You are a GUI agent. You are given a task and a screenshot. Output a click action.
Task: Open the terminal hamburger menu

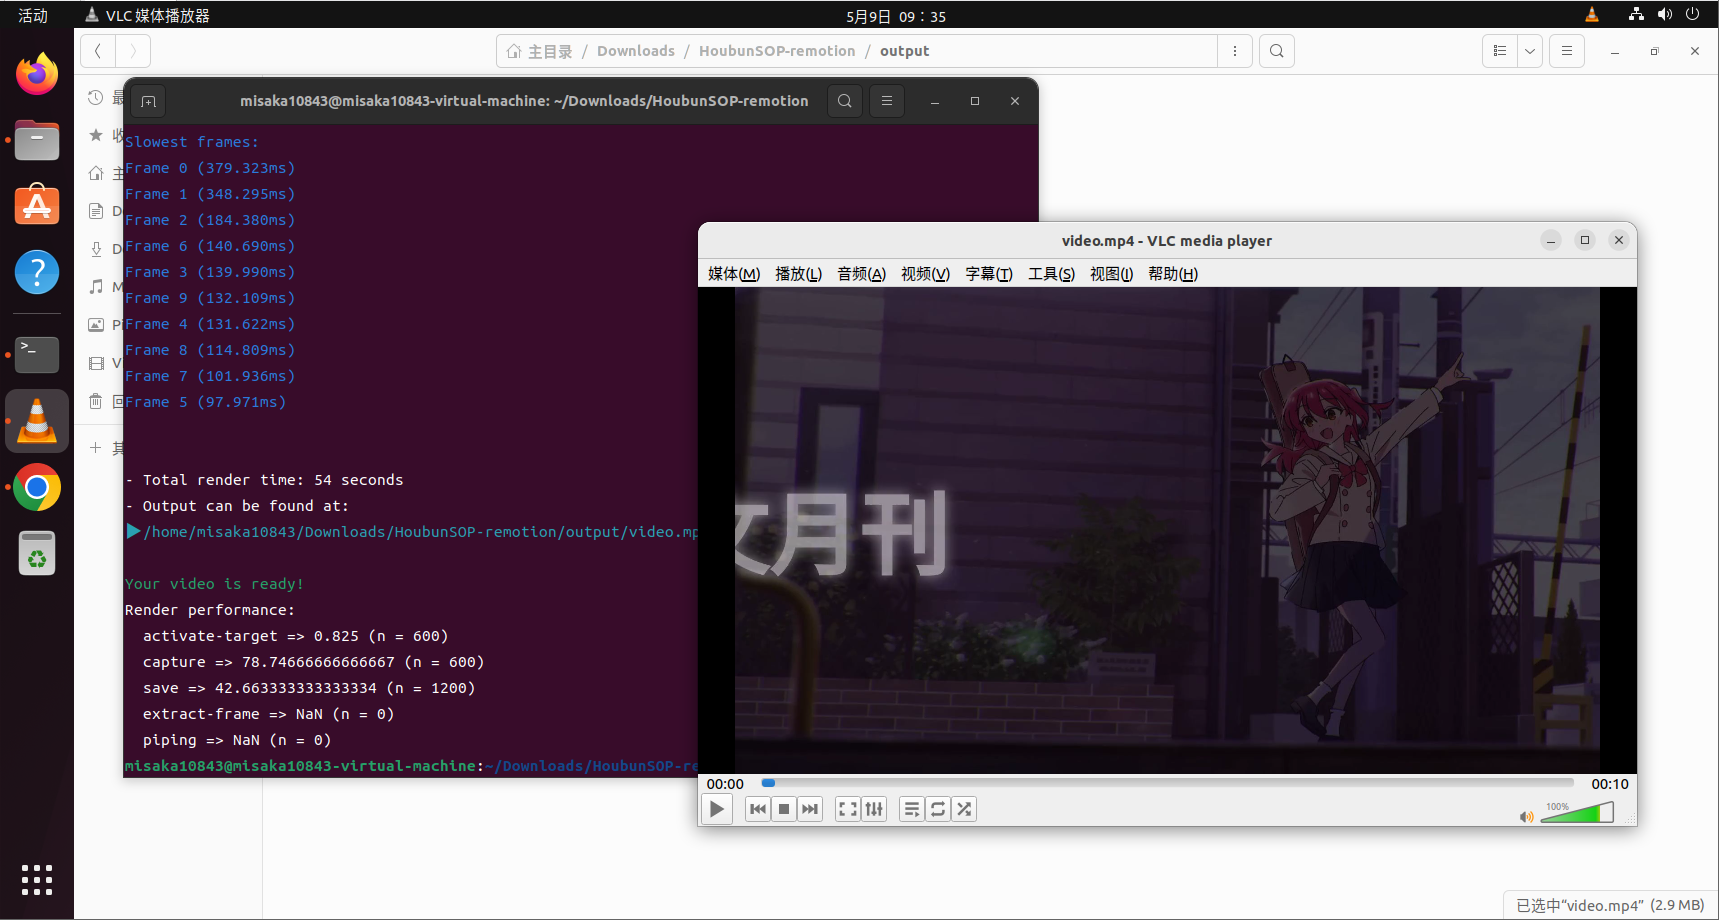887,101
